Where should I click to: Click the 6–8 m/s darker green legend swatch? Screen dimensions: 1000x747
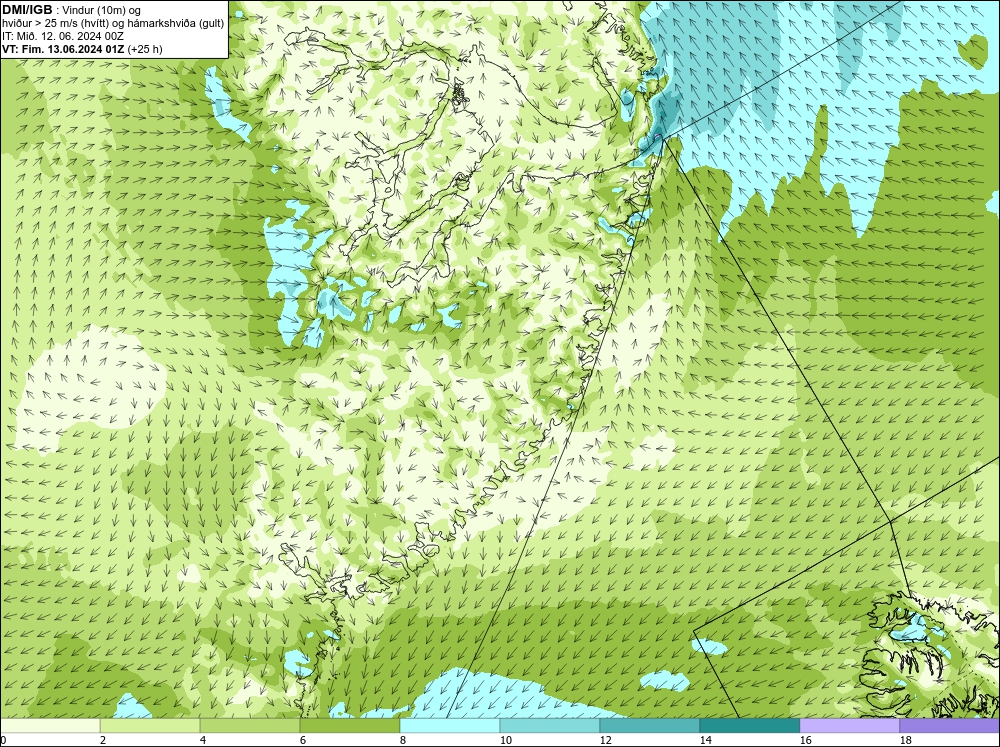349,726
